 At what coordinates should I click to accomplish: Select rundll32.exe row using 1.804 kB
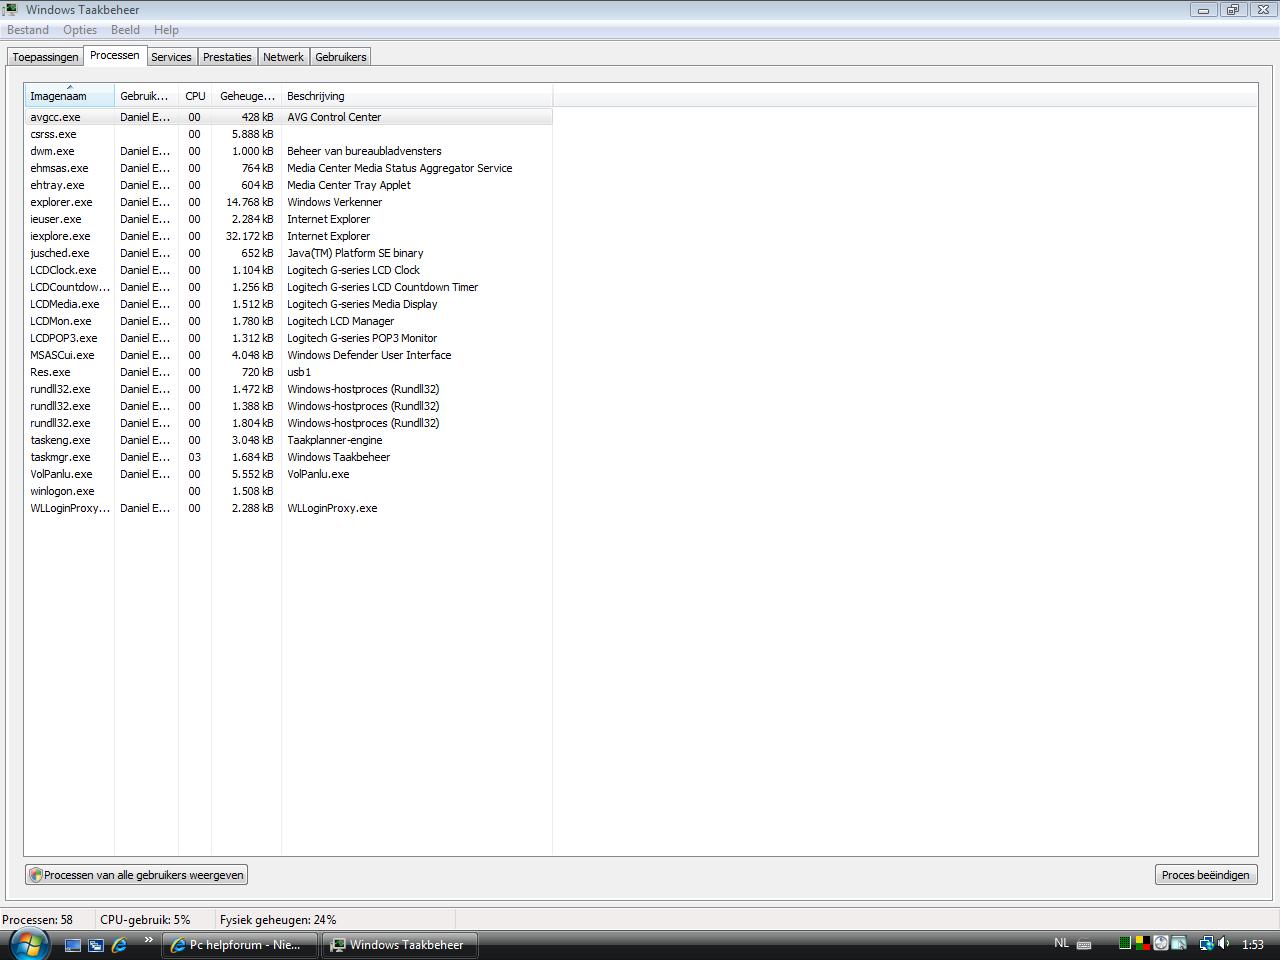pos(289,423)
